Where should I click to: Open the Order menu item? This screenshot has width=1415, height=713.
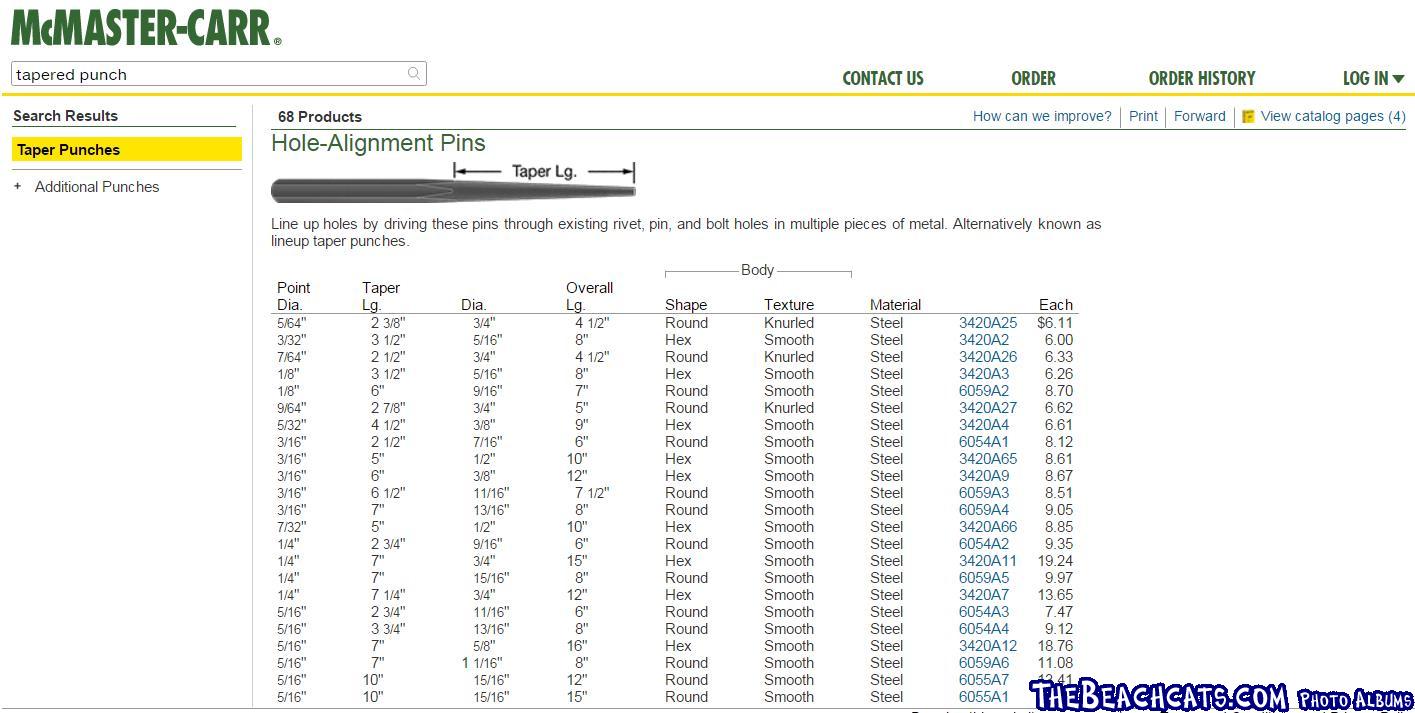(x=1033, y=78)
